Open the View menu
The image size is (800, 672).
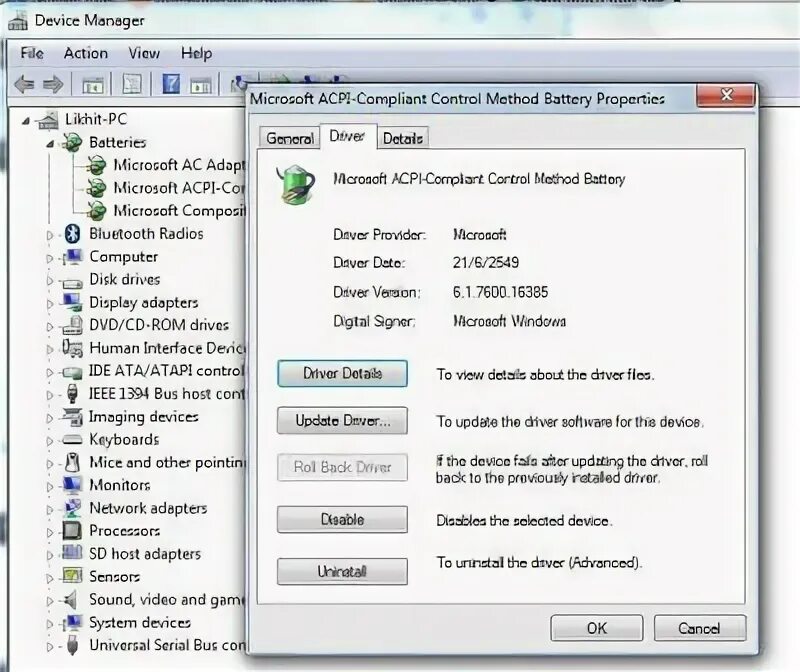[144, 53]
